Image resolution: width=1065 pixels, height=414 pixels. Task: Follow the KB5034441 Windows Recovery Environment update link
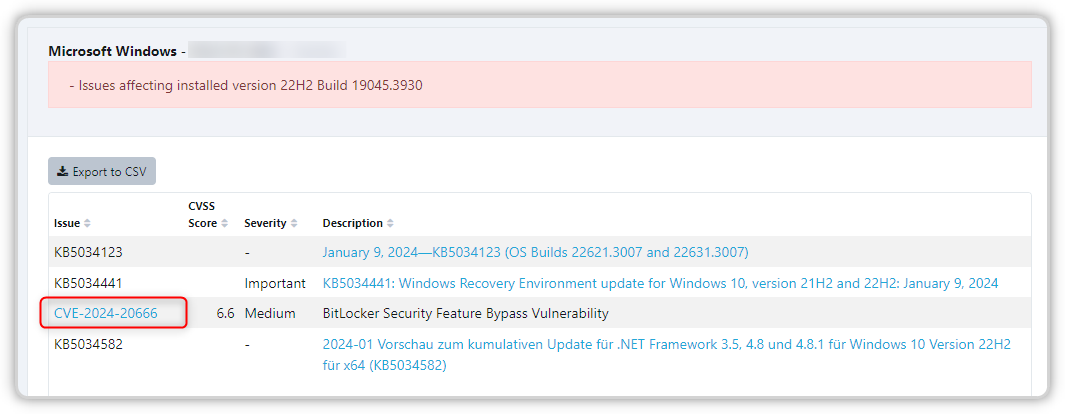tap(660, 283)
